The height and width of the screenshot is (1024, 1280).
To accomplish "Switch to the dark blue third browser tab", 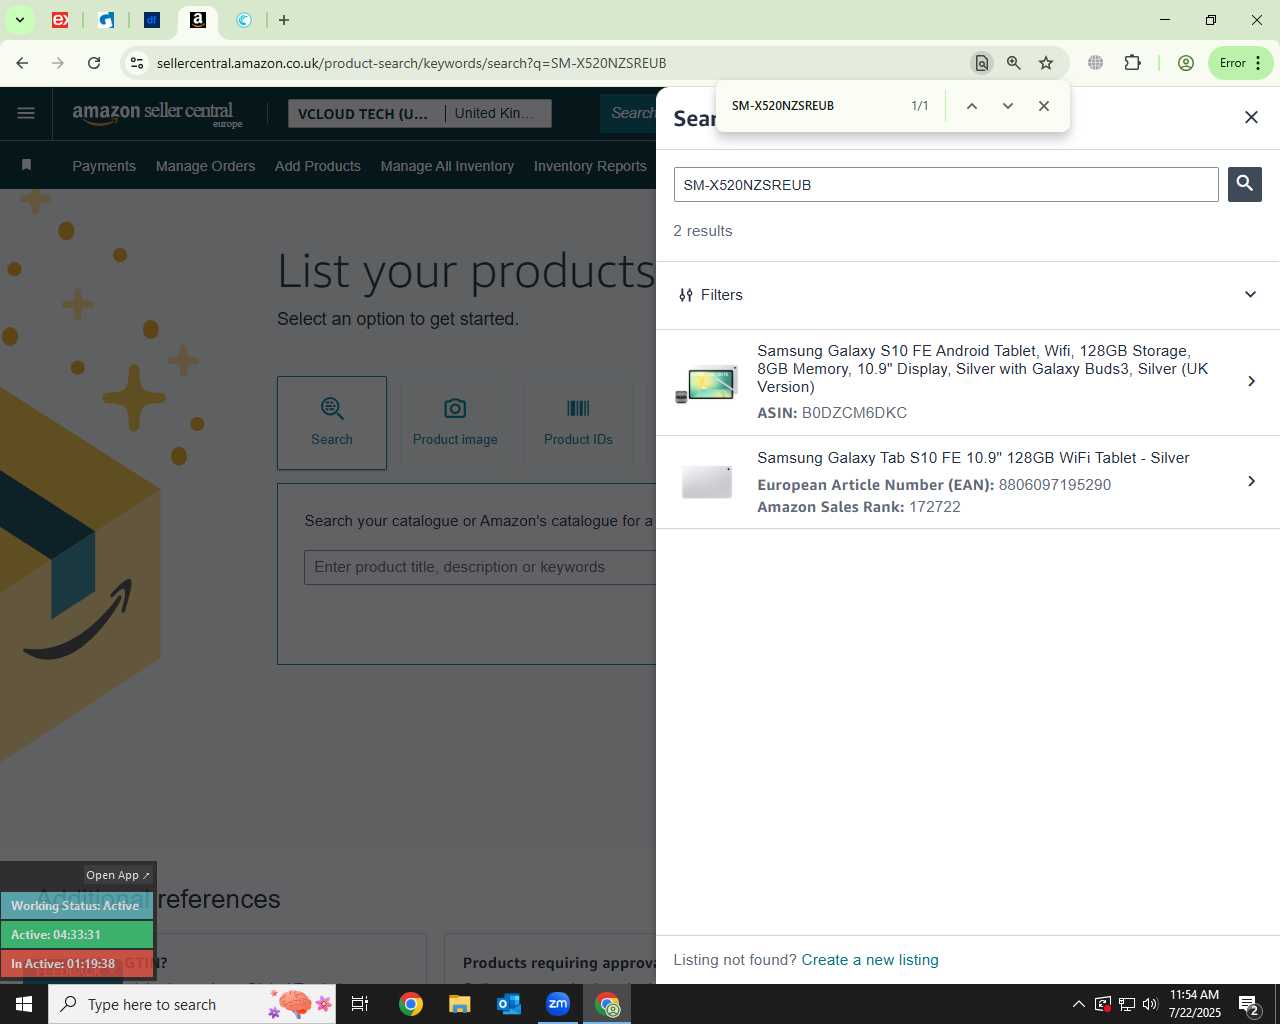I will [152, 20].
